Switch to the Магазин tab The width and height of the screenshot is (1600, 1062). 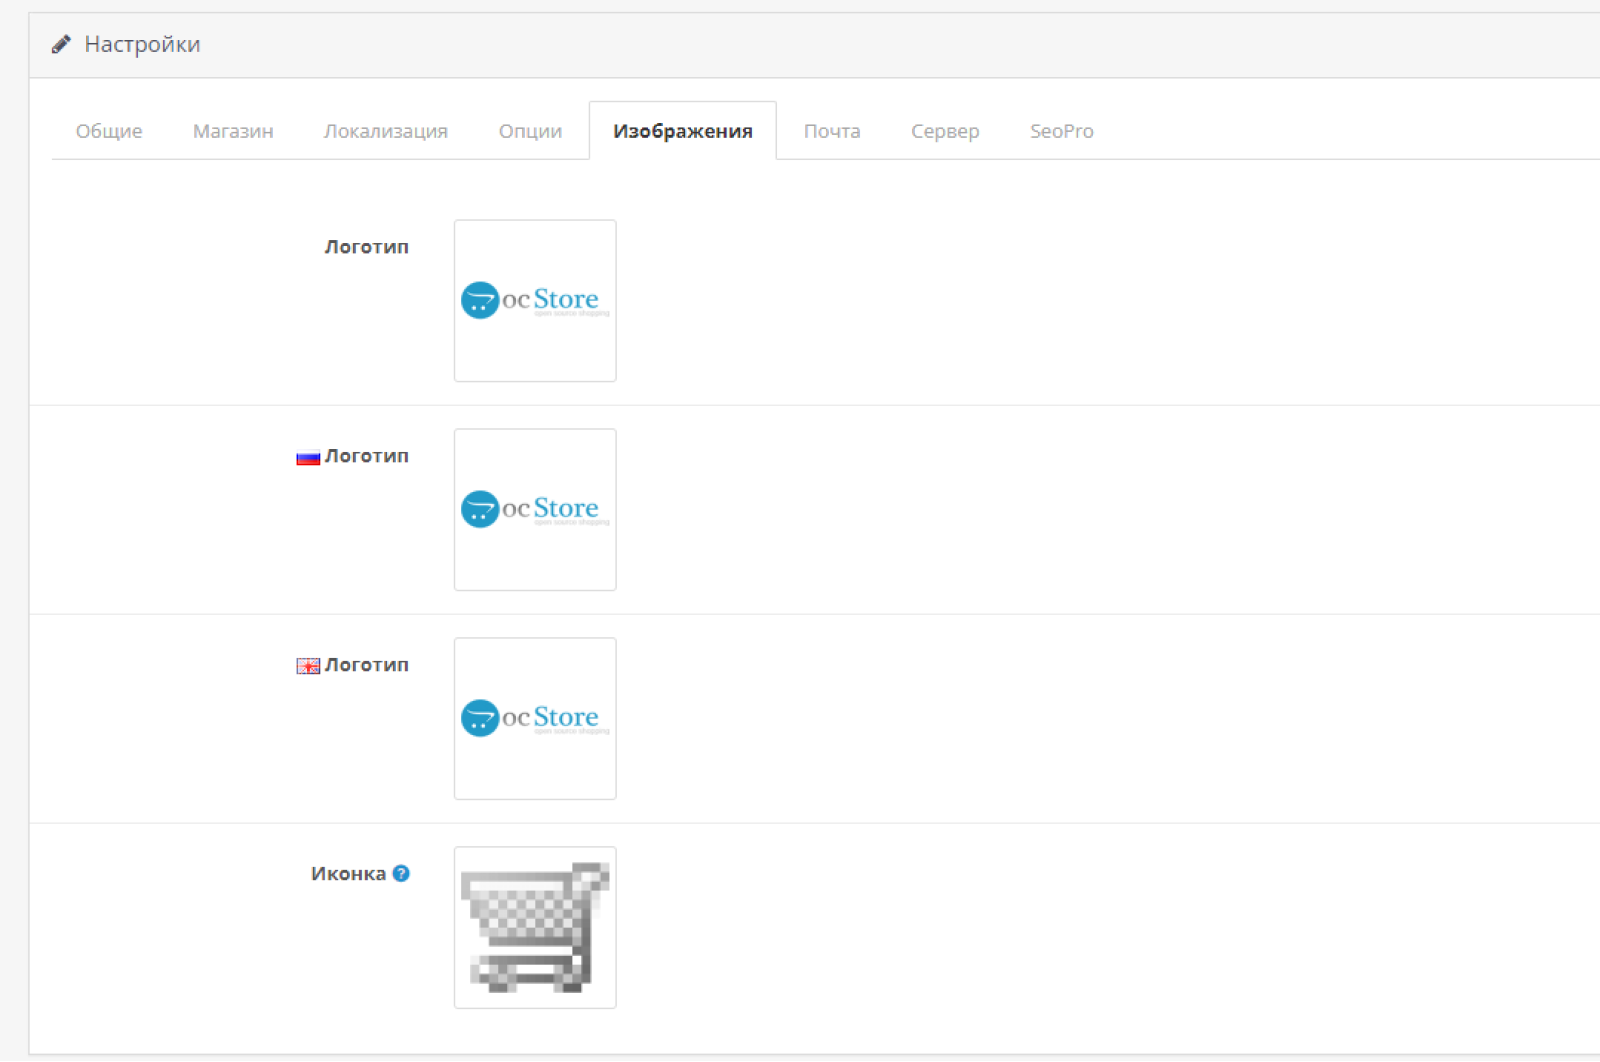coord(233,131)
